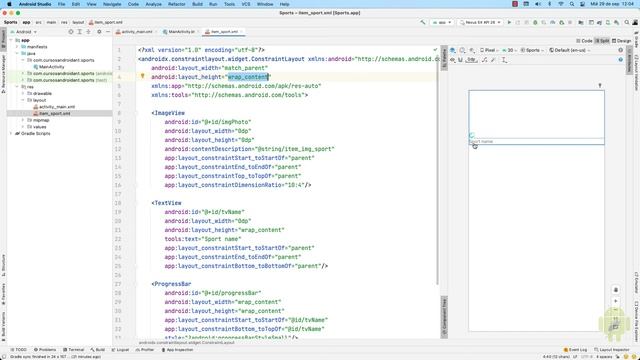Click the Profile app icon in toolbar
Viewport: 640px width, 360px height.
coord(552,22)
